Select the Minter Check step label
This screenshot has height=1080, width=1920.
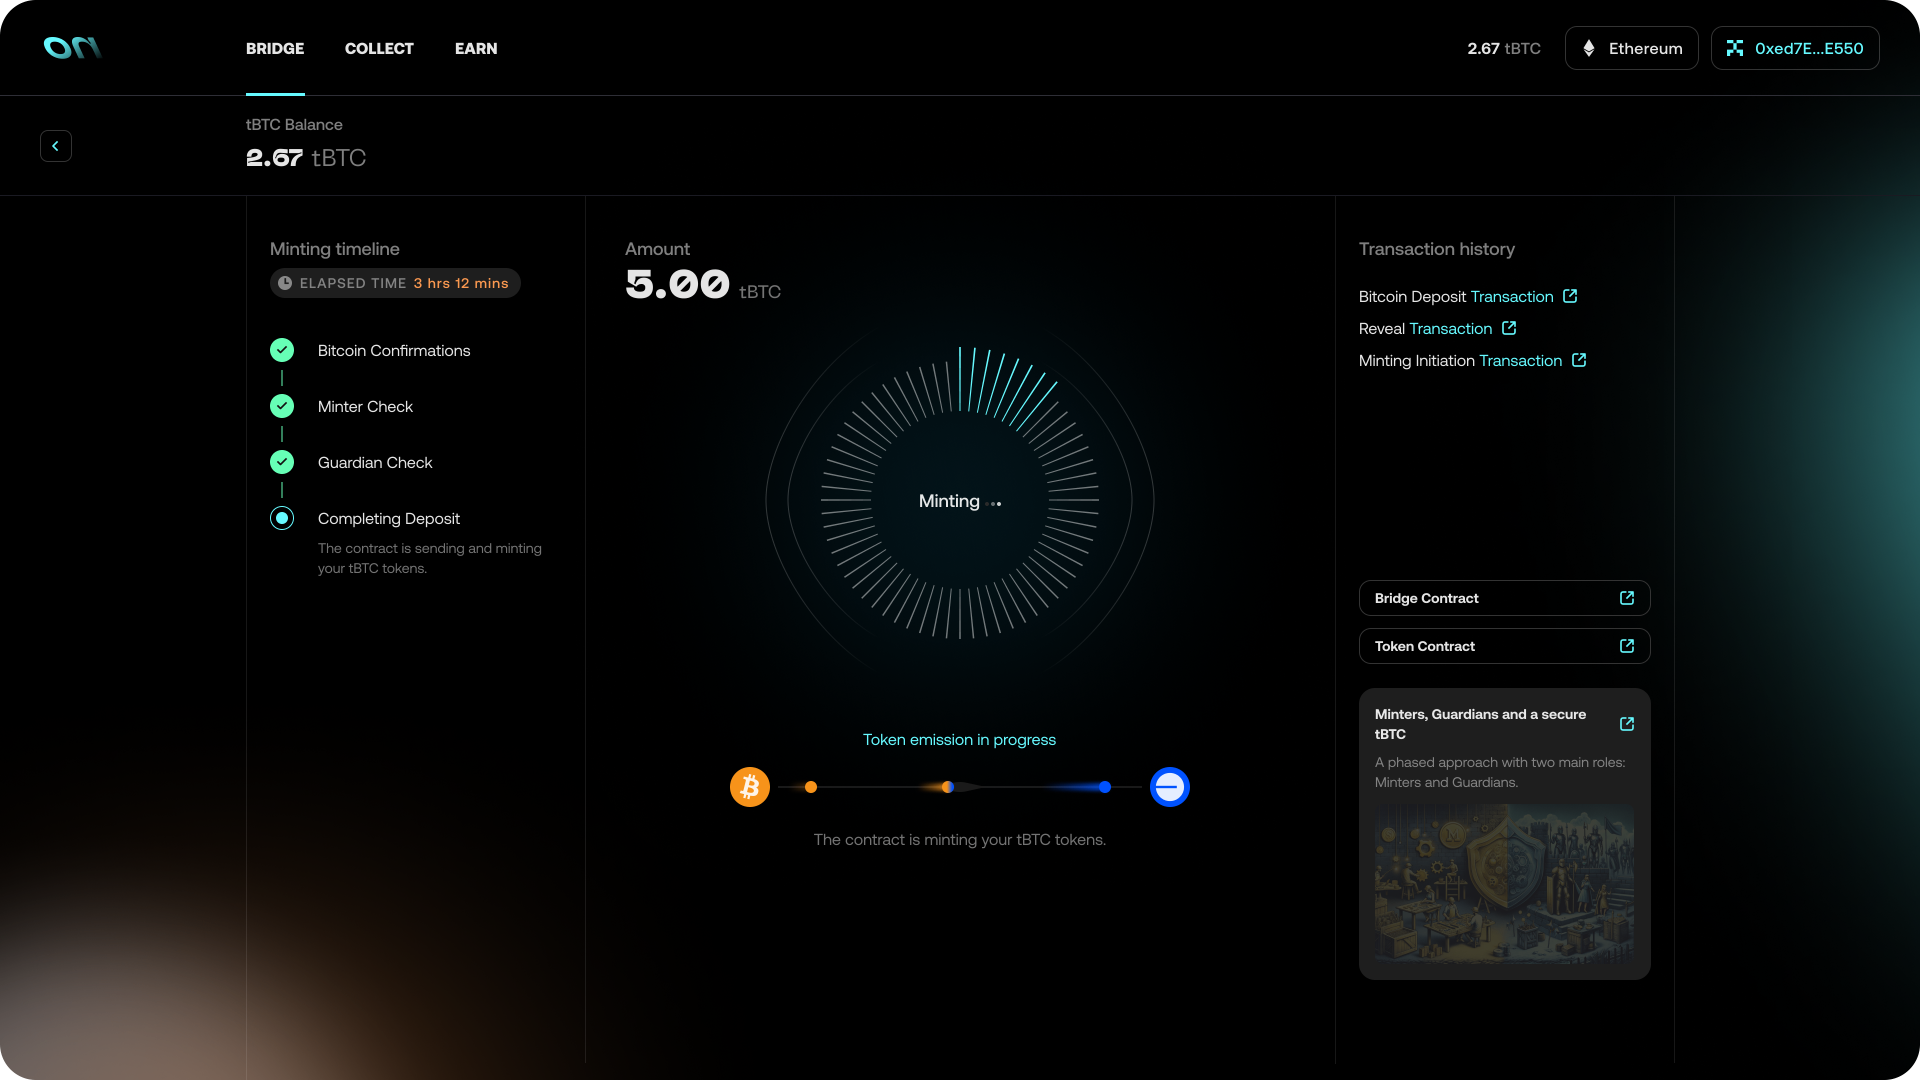coord(365,407)
